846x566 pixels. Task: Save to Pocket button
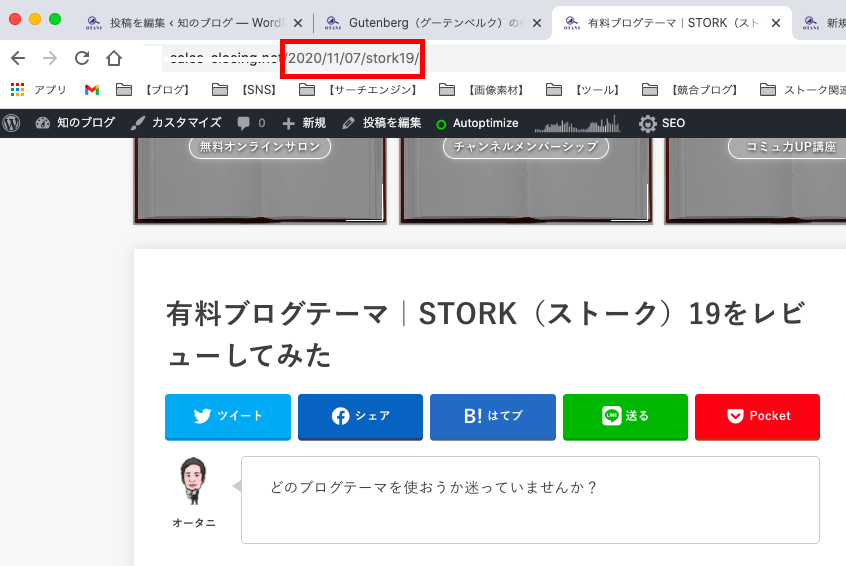click(x=758, y=417)
